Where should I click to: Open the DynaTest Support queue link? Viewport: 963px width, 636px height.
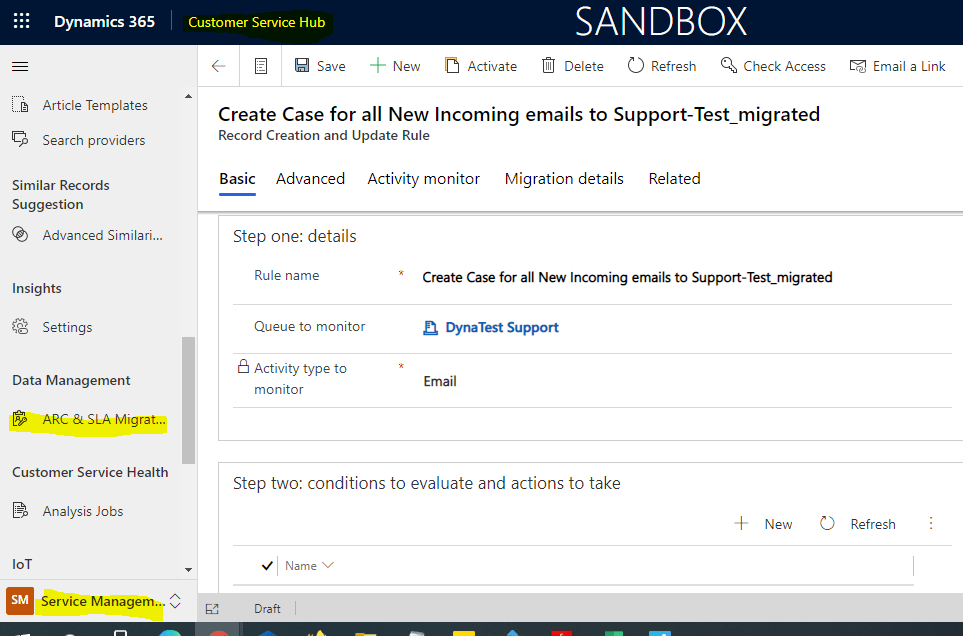click(501, 327)
